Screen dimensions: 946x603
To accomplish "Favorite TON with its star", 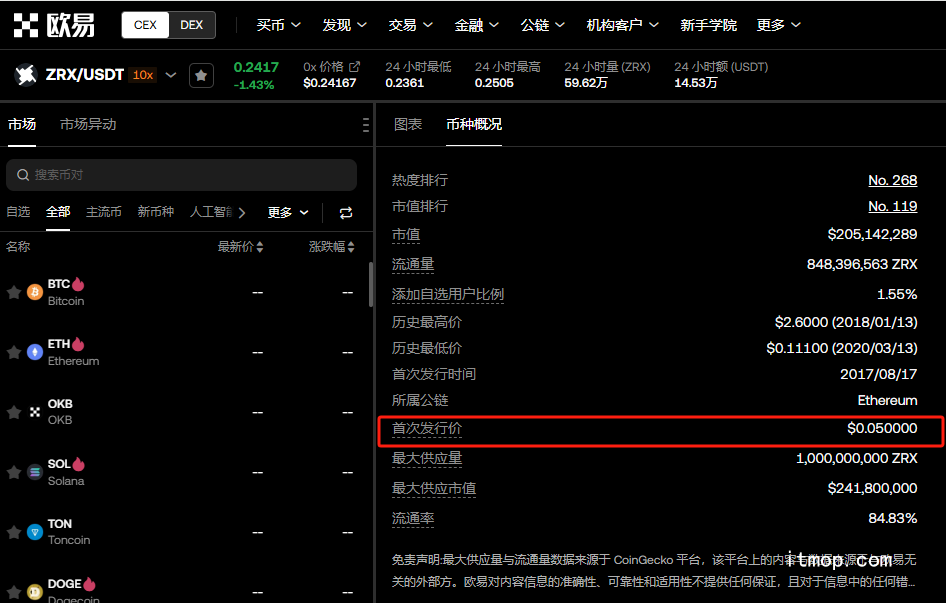I will [13, 532].
